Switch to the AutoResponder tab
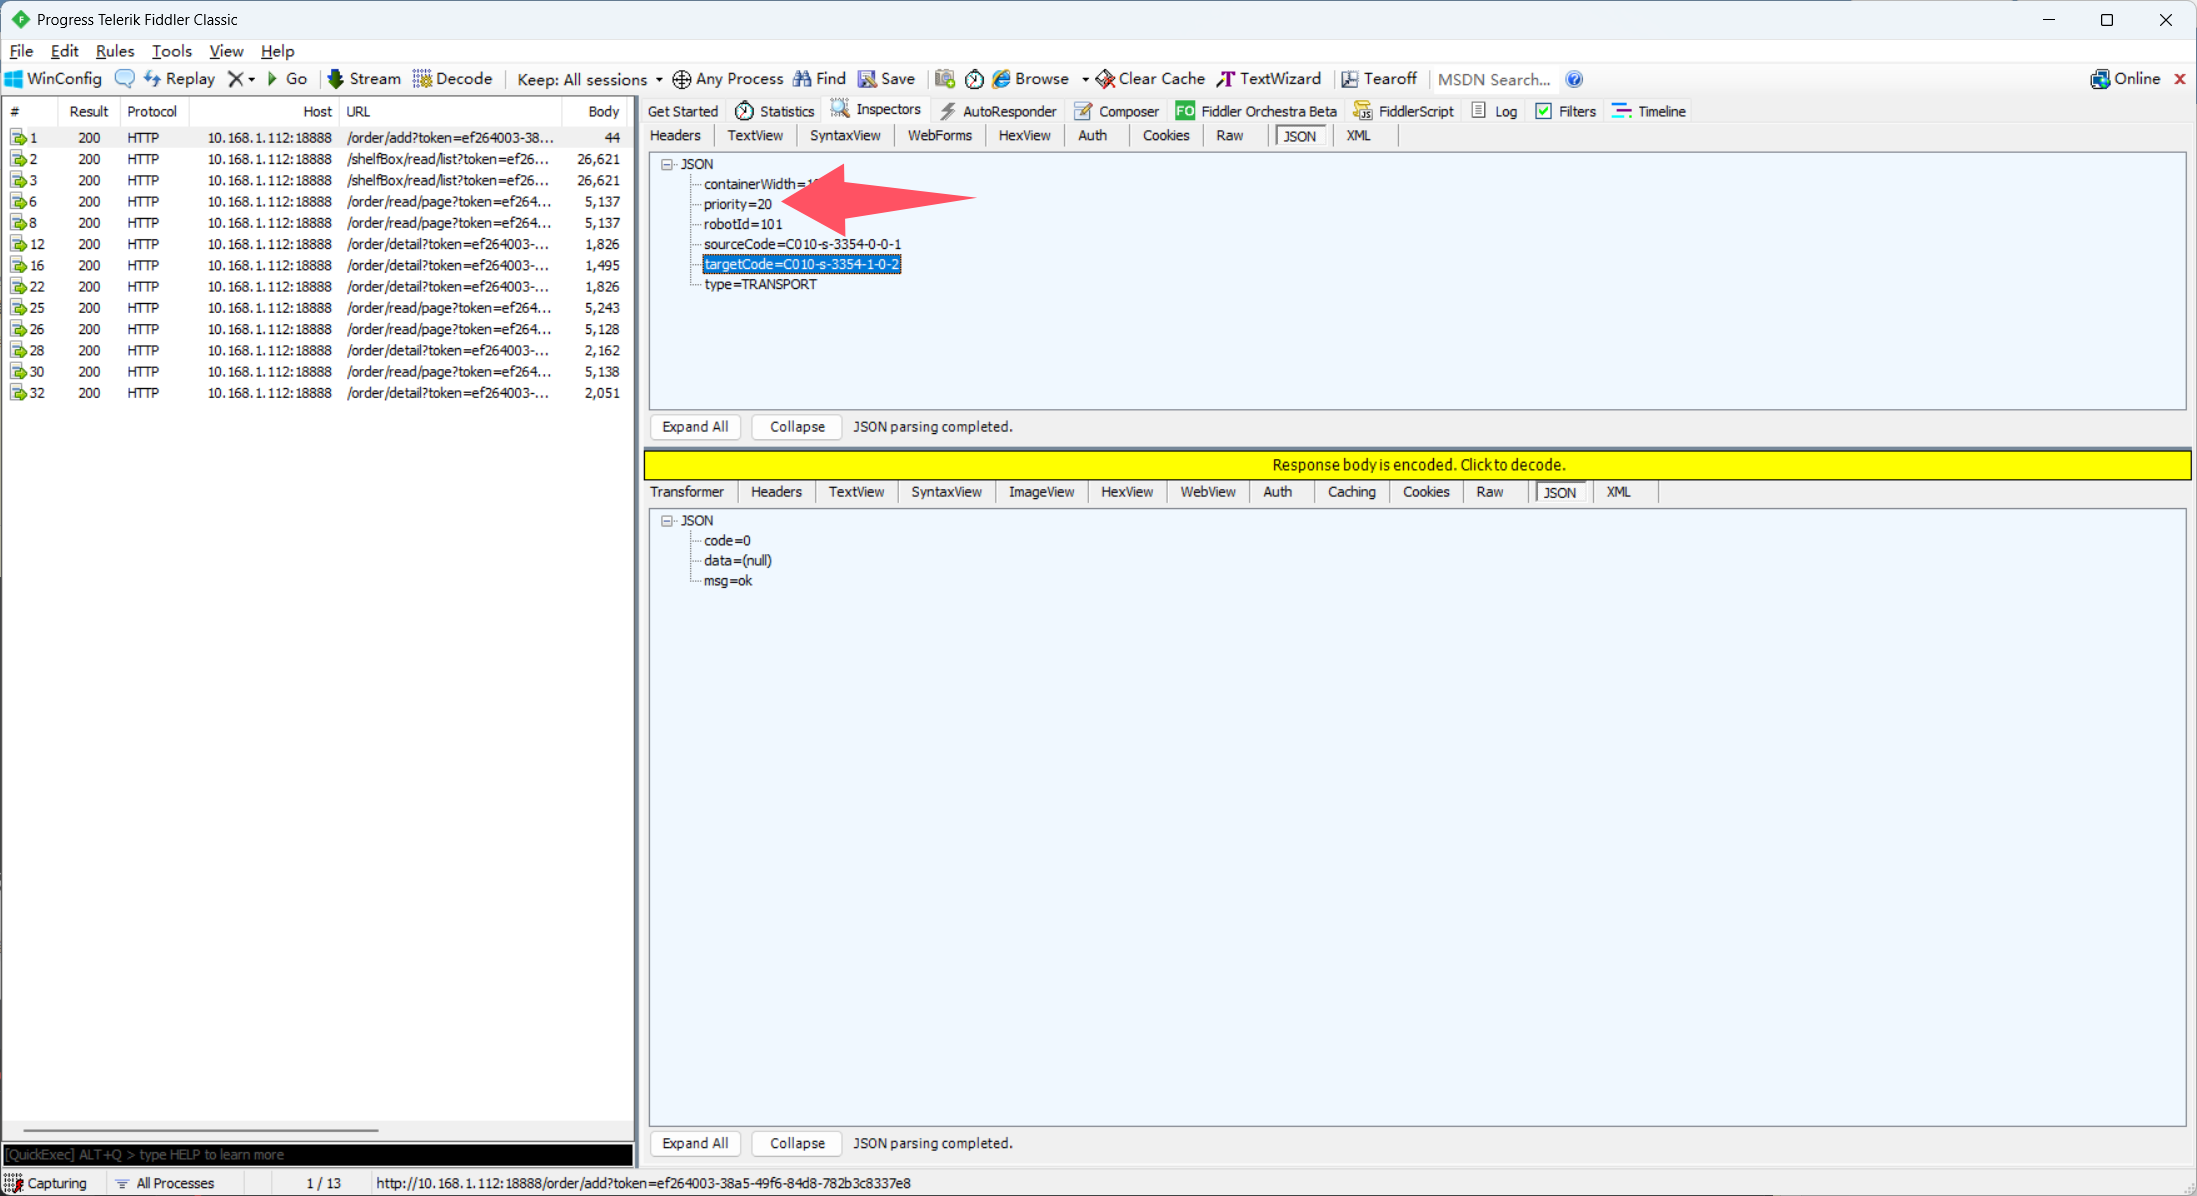This screenshot has height=1196, width=2197. click(997, 111)
